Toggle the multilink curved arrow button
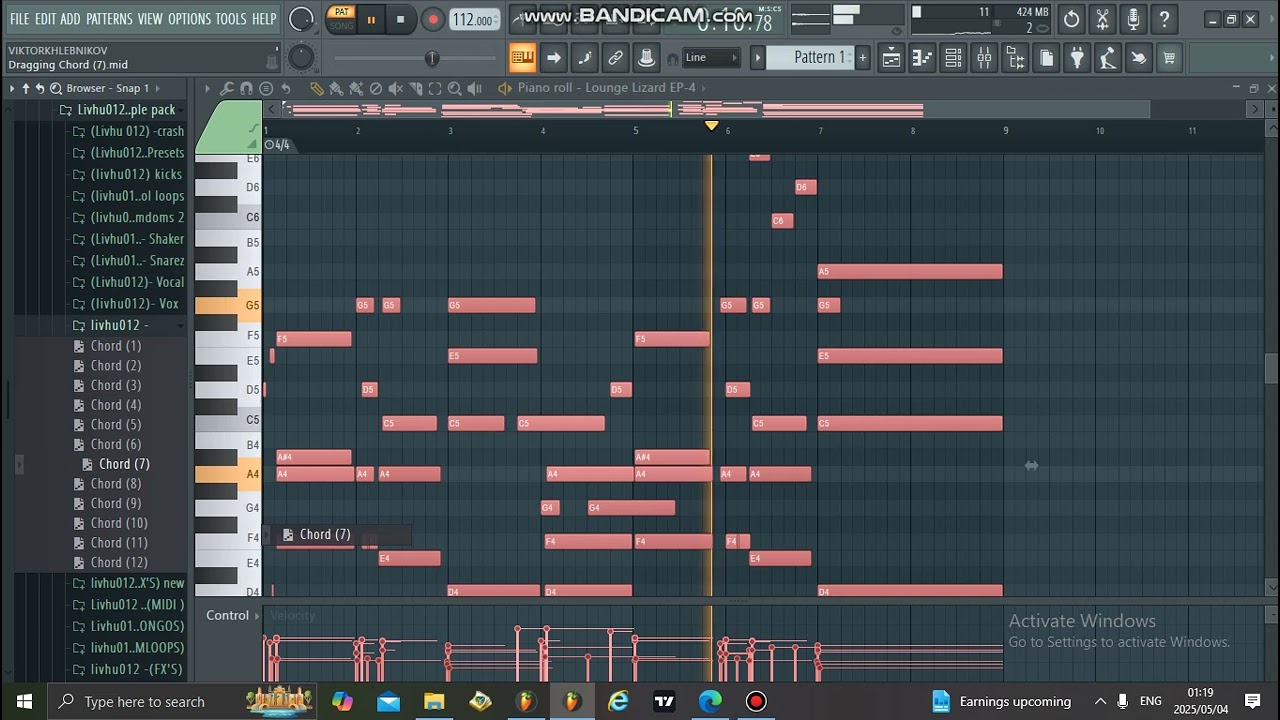Viewport: 1280px width, 720px height. click(585, 58)
